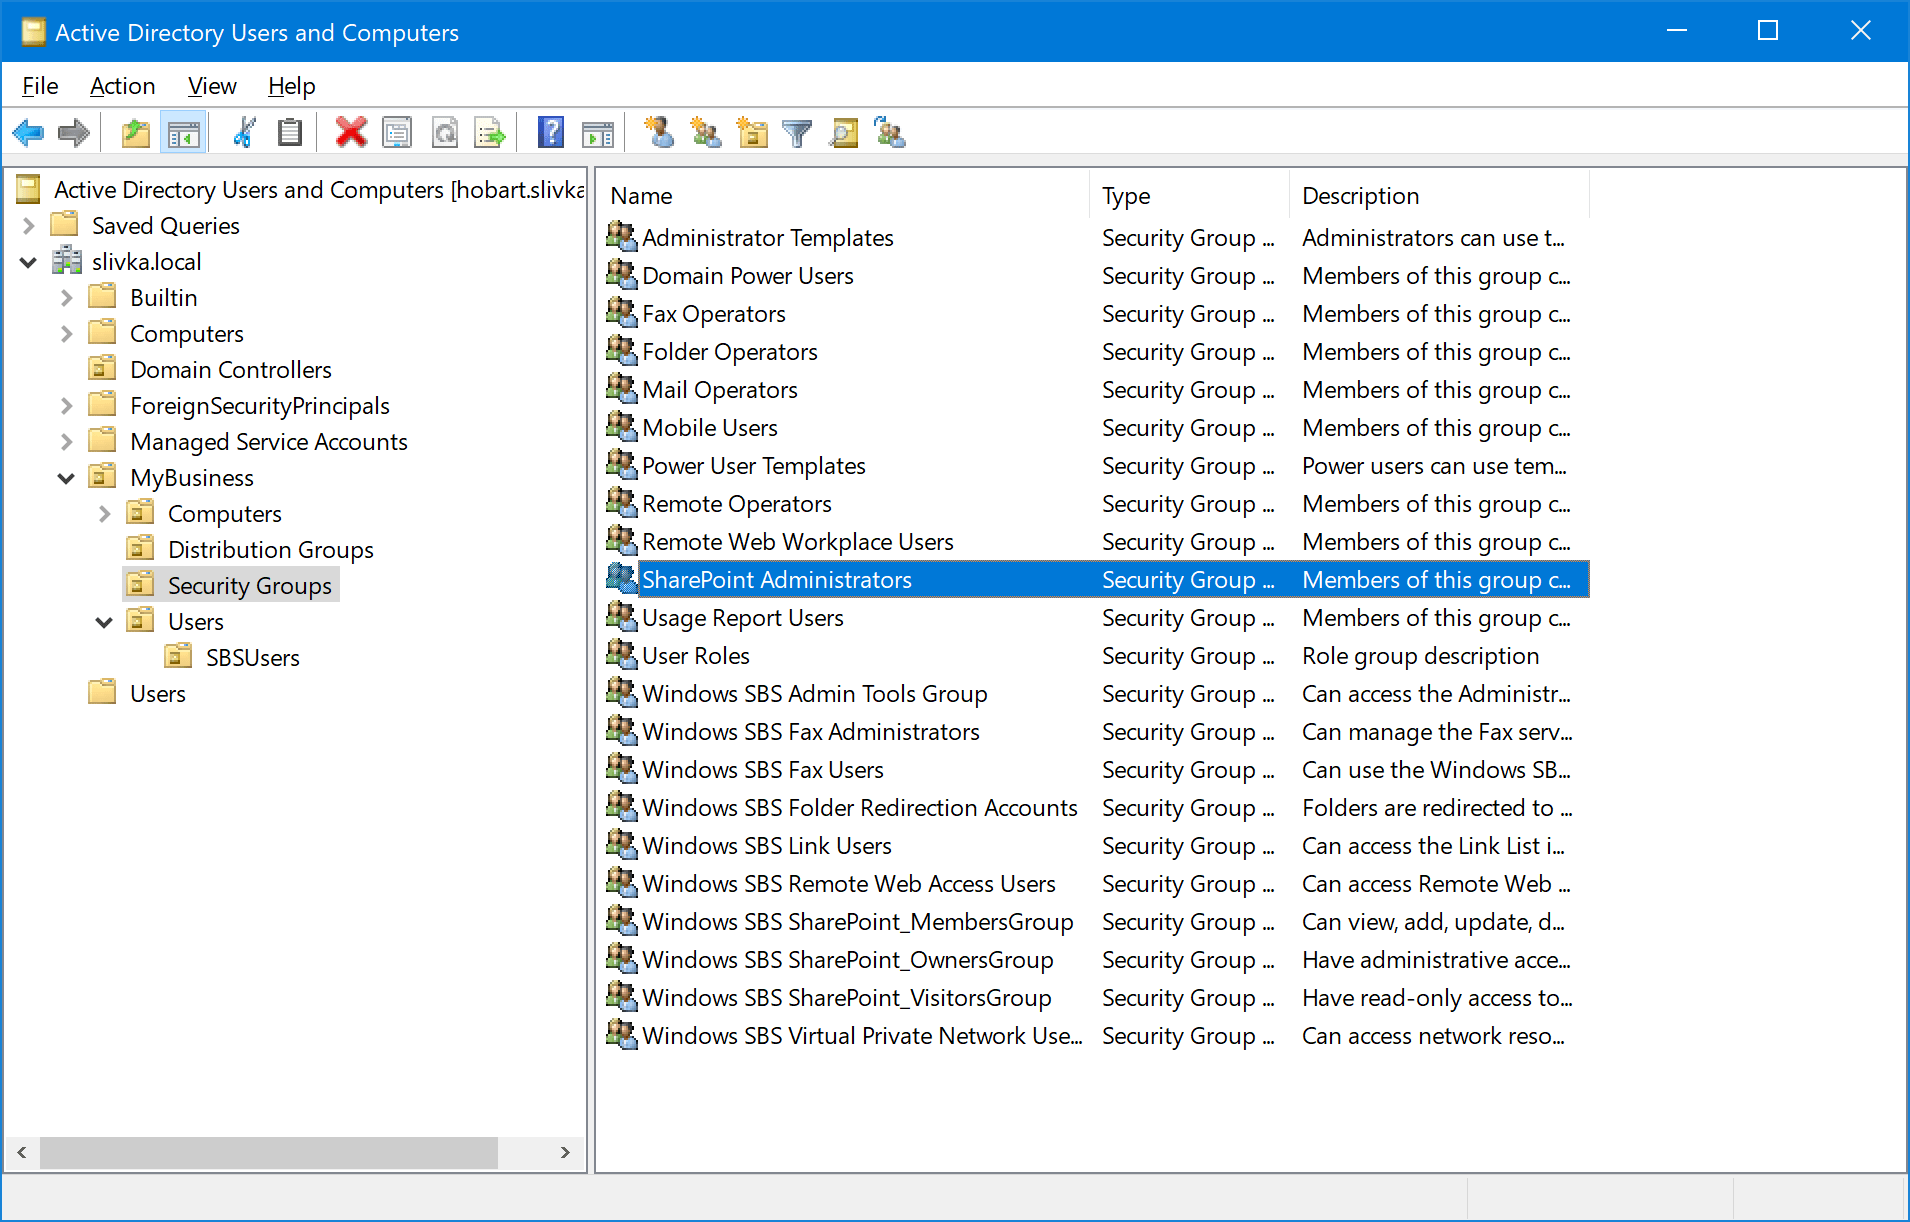Open Properties via the toolbar icon
This screenshot has width=1910, height=1222.
click(397, 132)
